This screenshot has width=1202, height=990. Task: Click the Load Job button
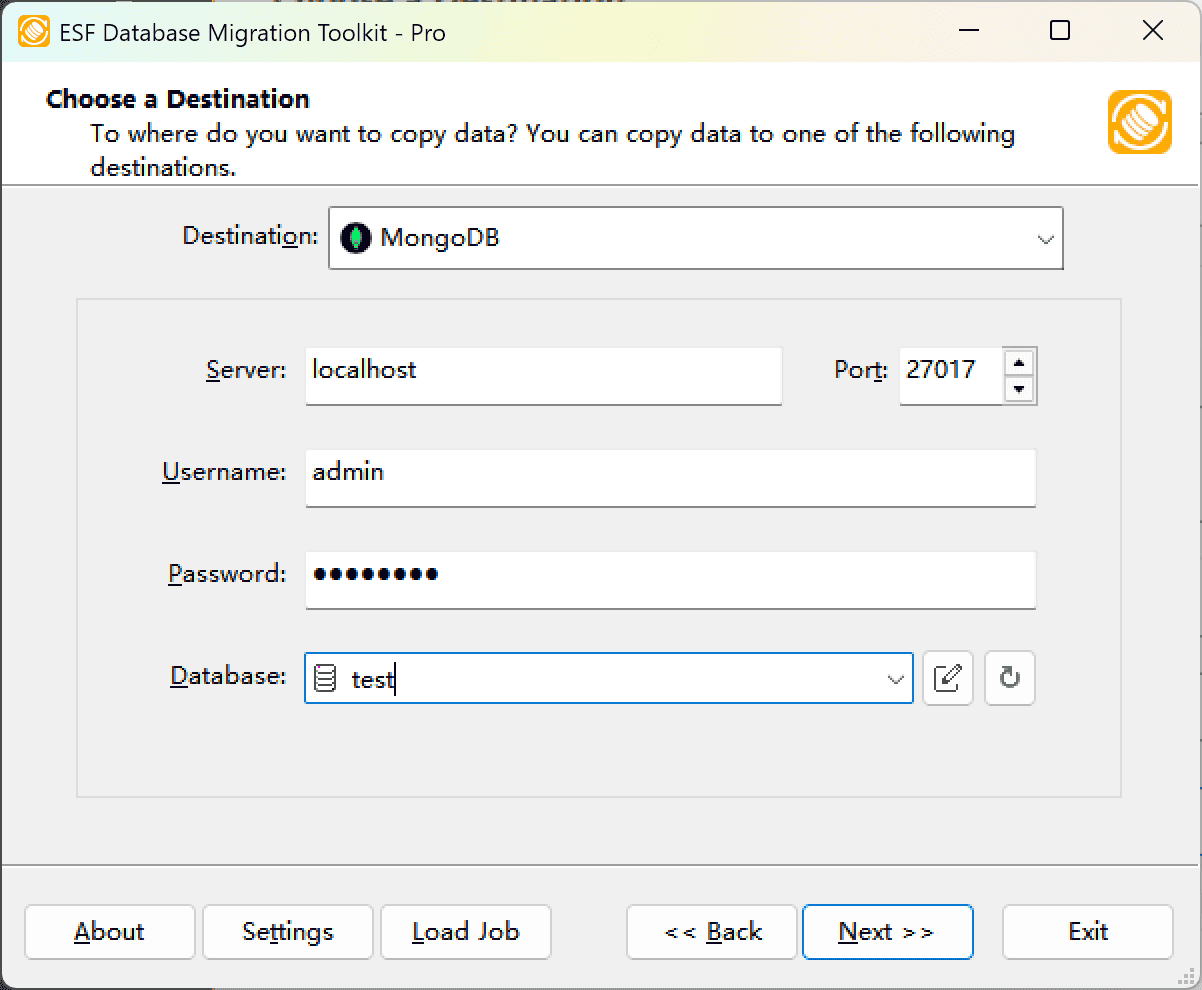(x=465, y=931)
